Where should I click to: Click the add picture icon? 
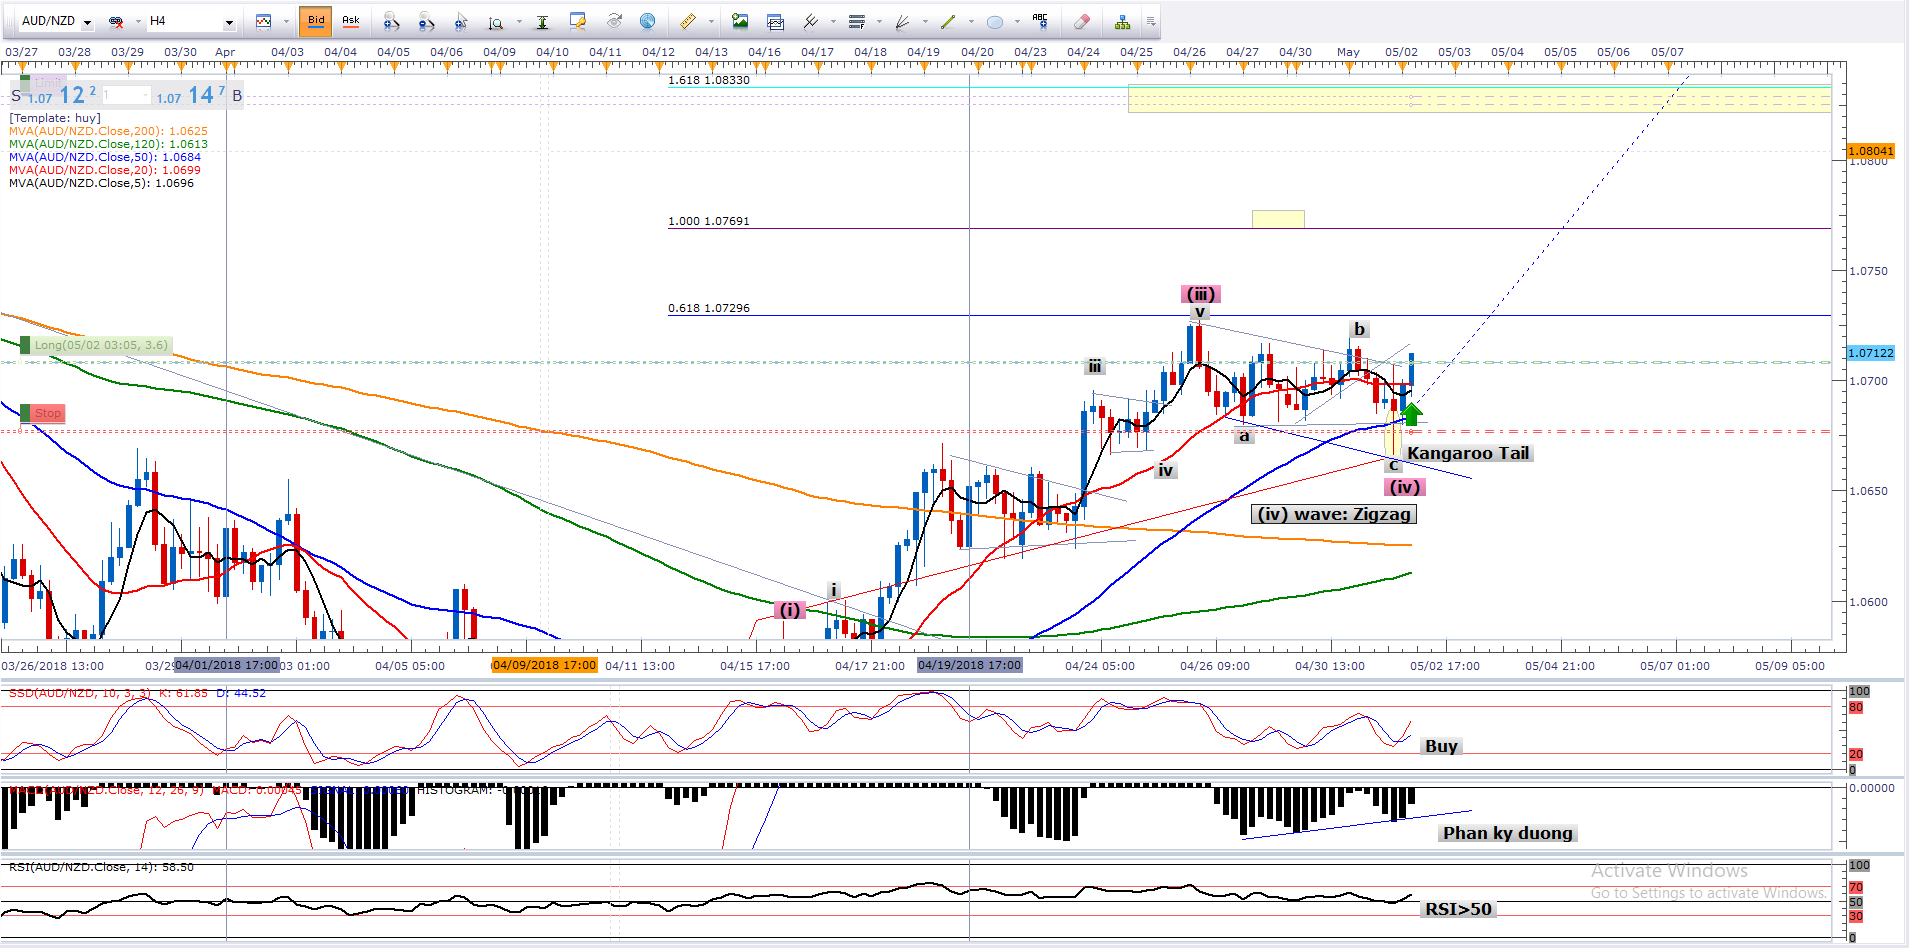click(740, 21)
